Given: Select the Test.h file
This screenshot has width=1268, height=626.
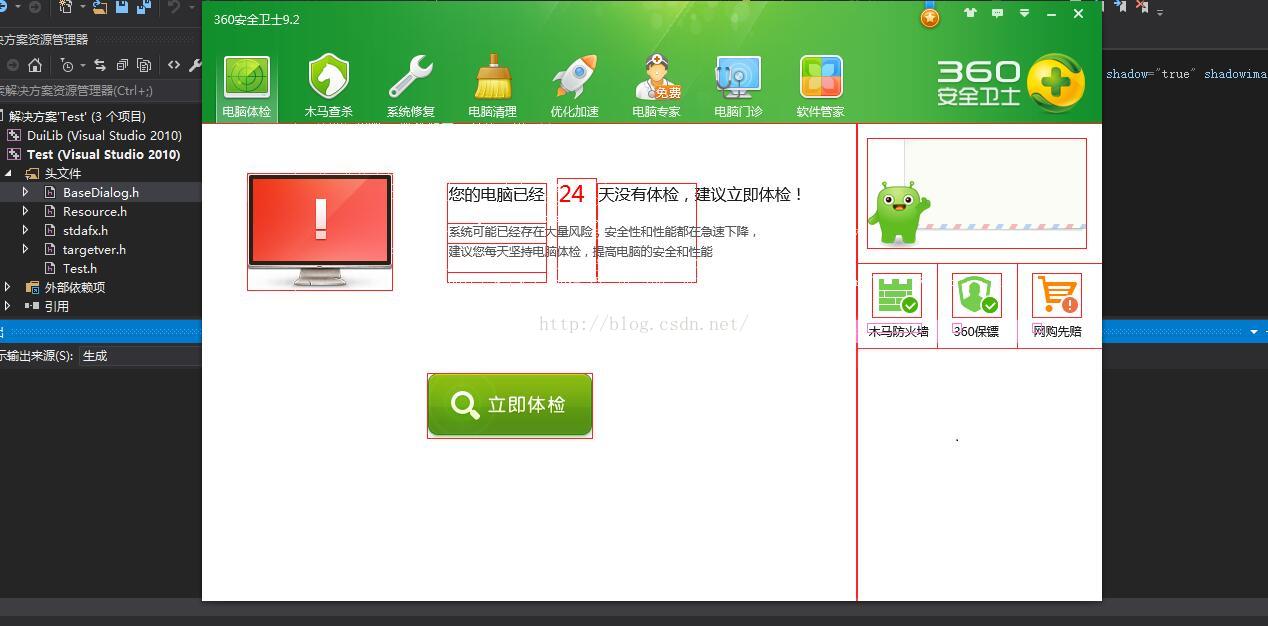Looking at the screenshot, I should coord(80,268).
